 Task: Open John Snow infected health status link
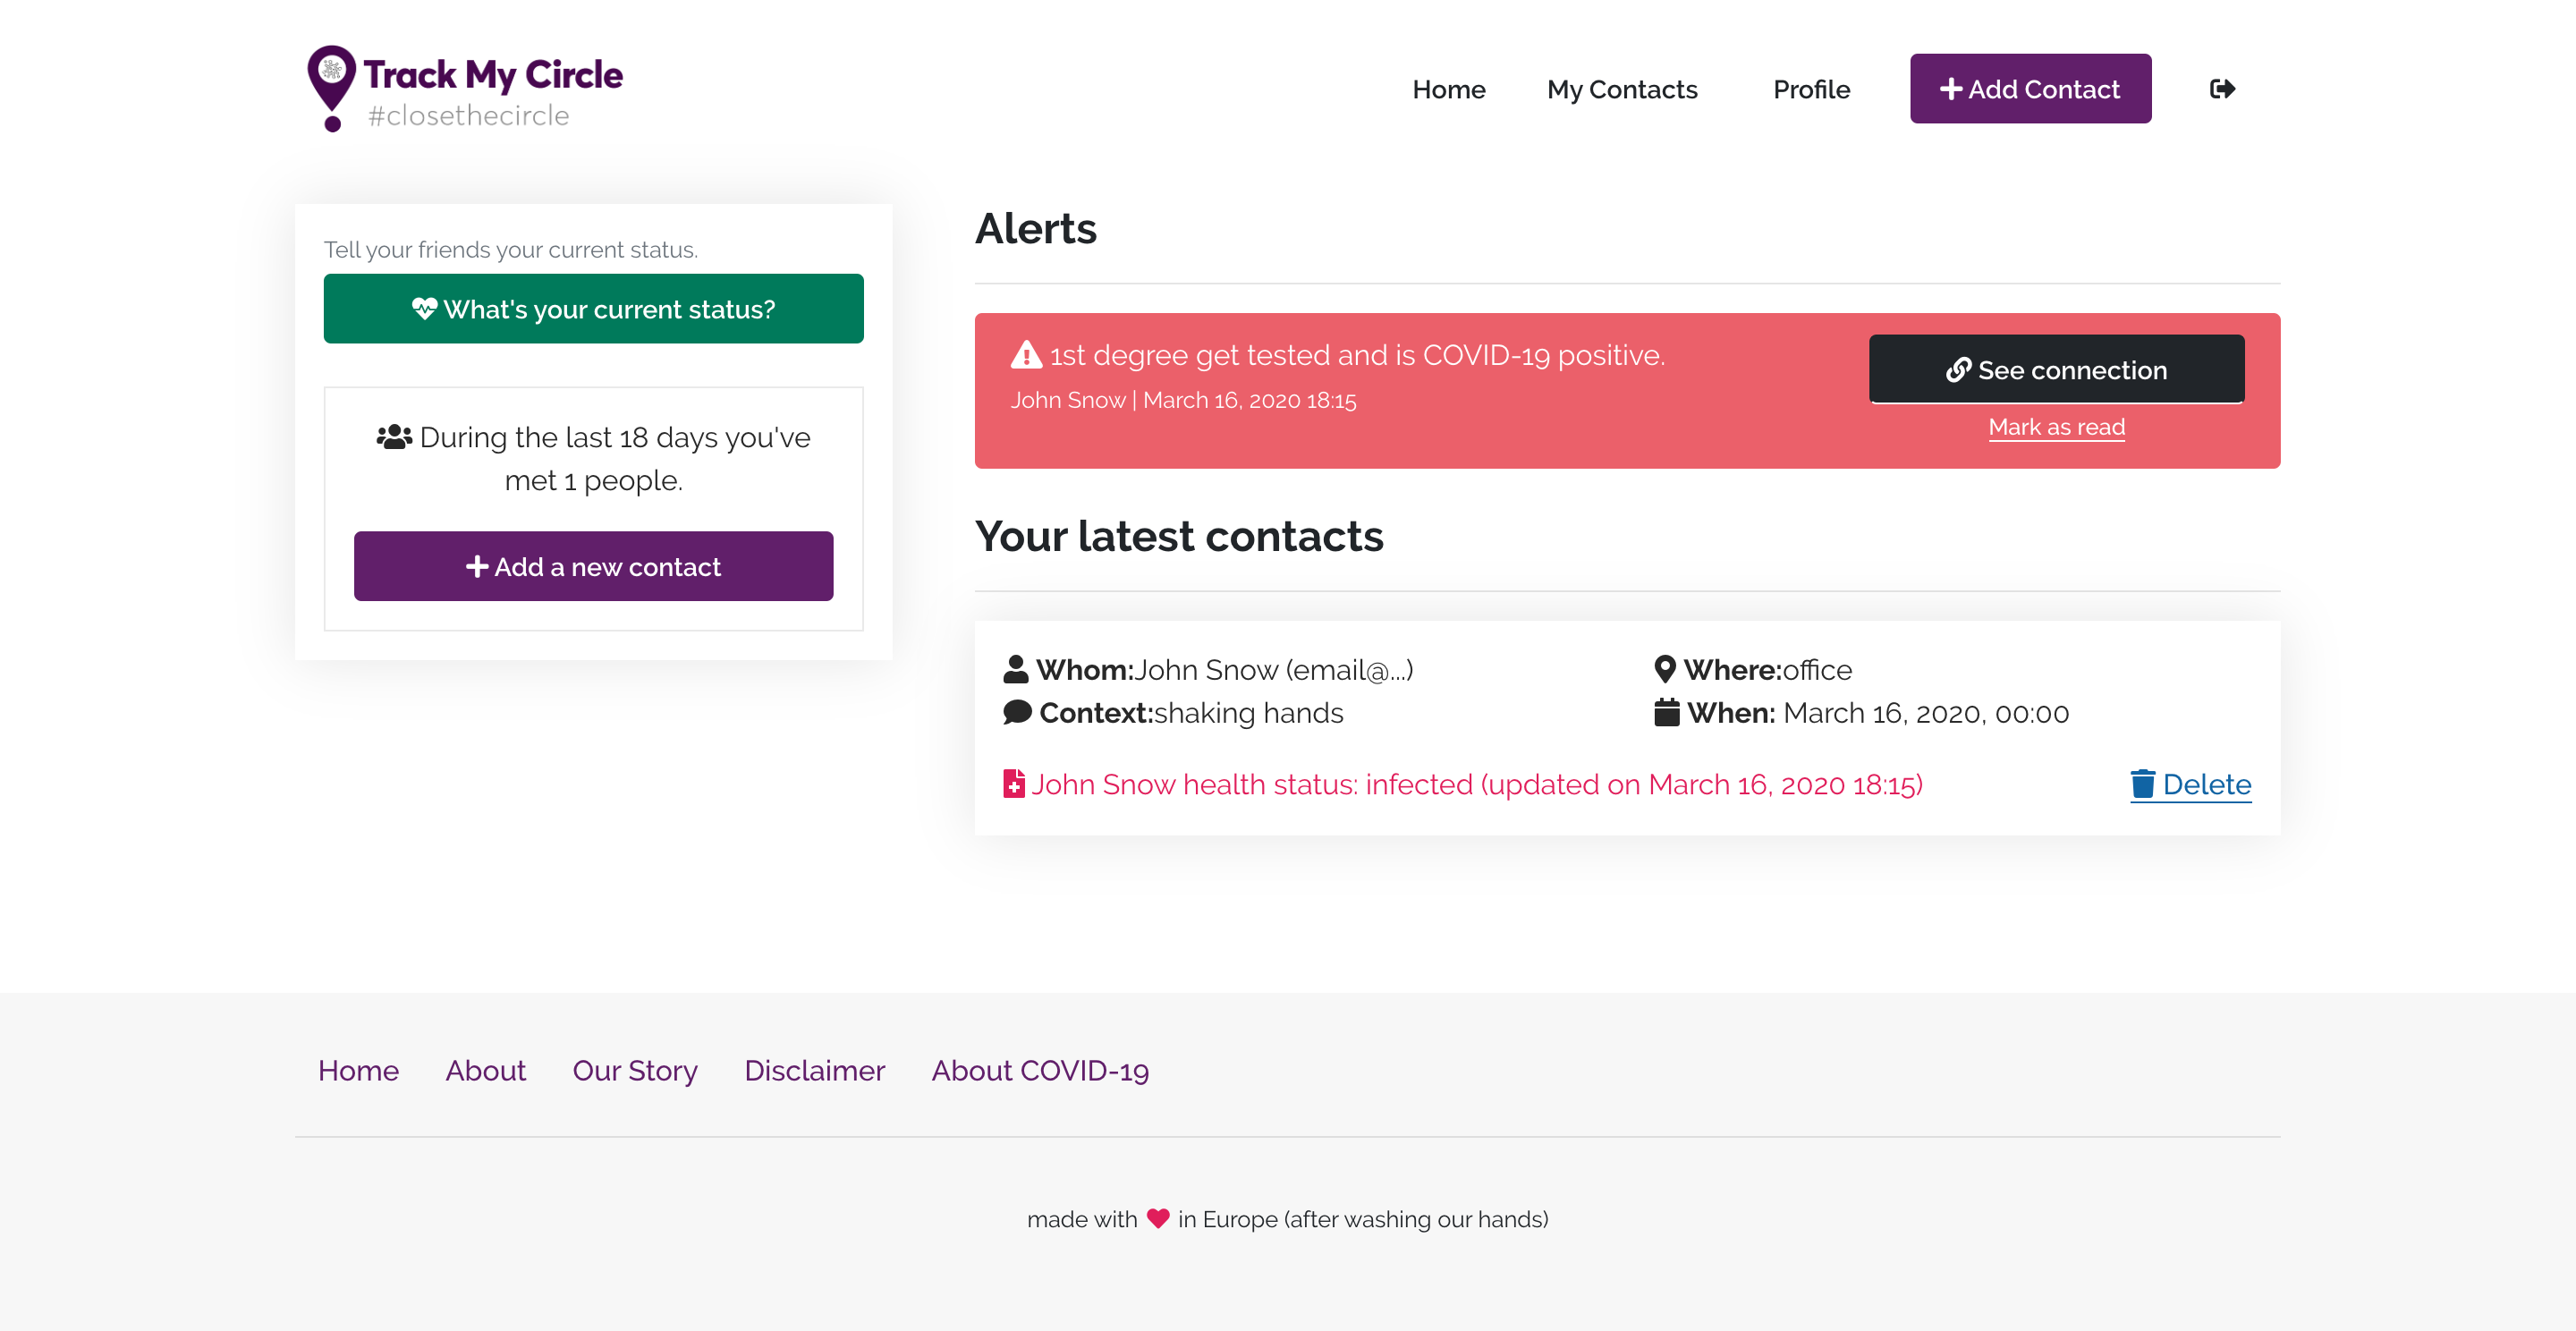[1476, 784]
